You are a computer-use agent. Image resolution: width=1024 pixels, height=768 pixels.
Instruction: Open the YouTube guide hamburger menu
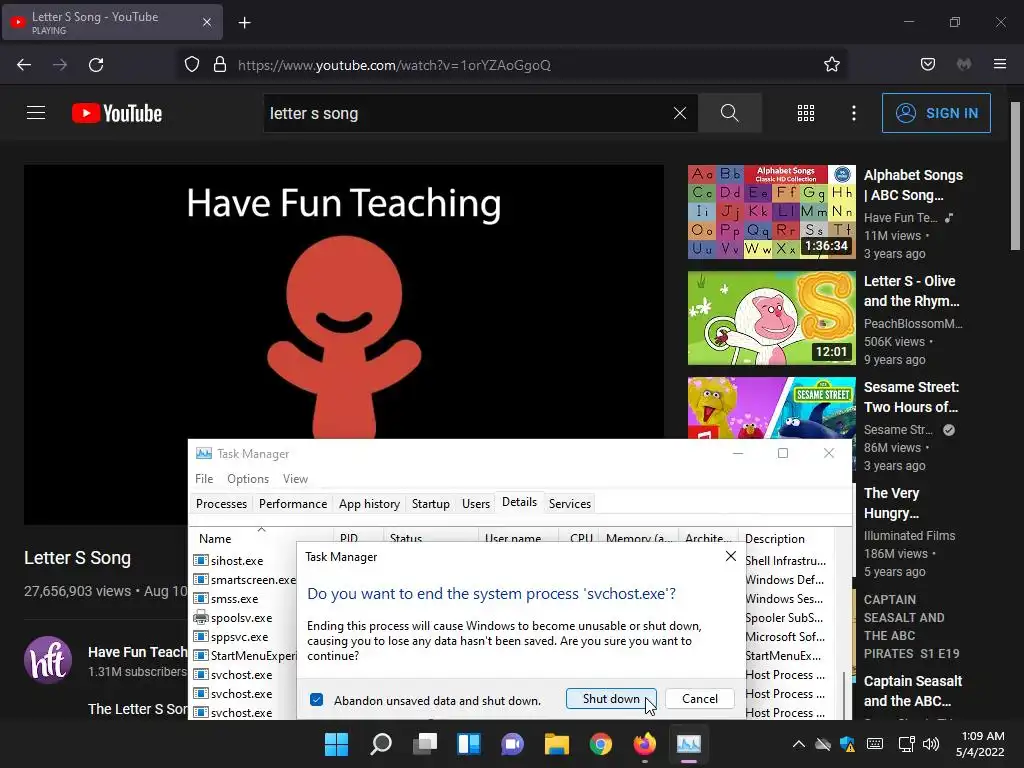tap(36, 113)
